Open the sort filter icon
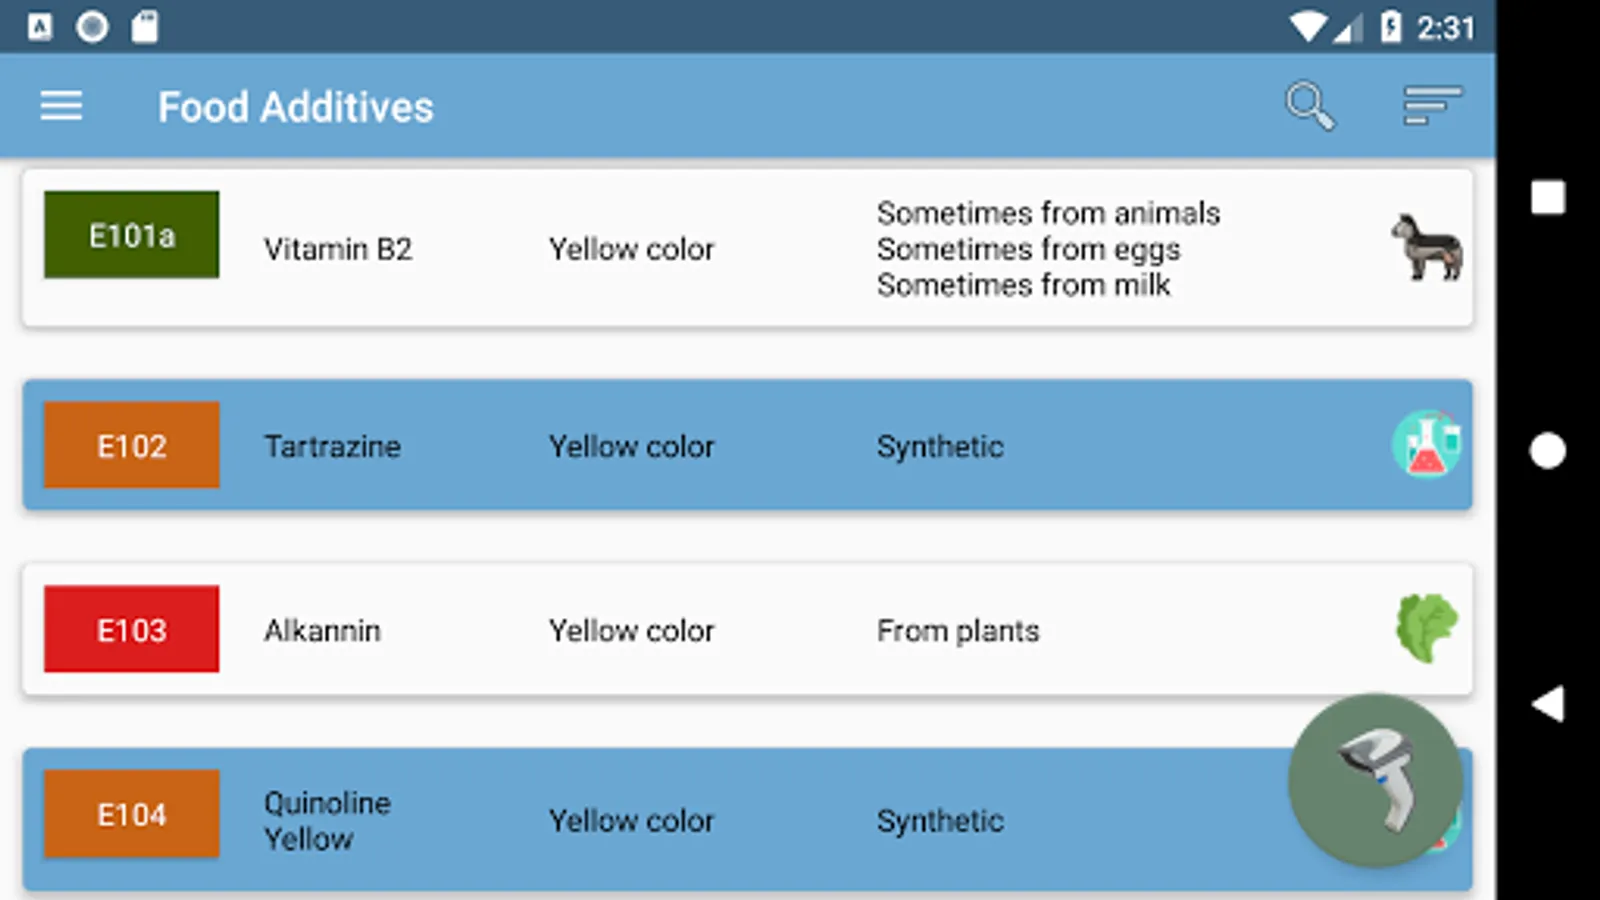1600x900 pixels. [x=1431, y=106]
